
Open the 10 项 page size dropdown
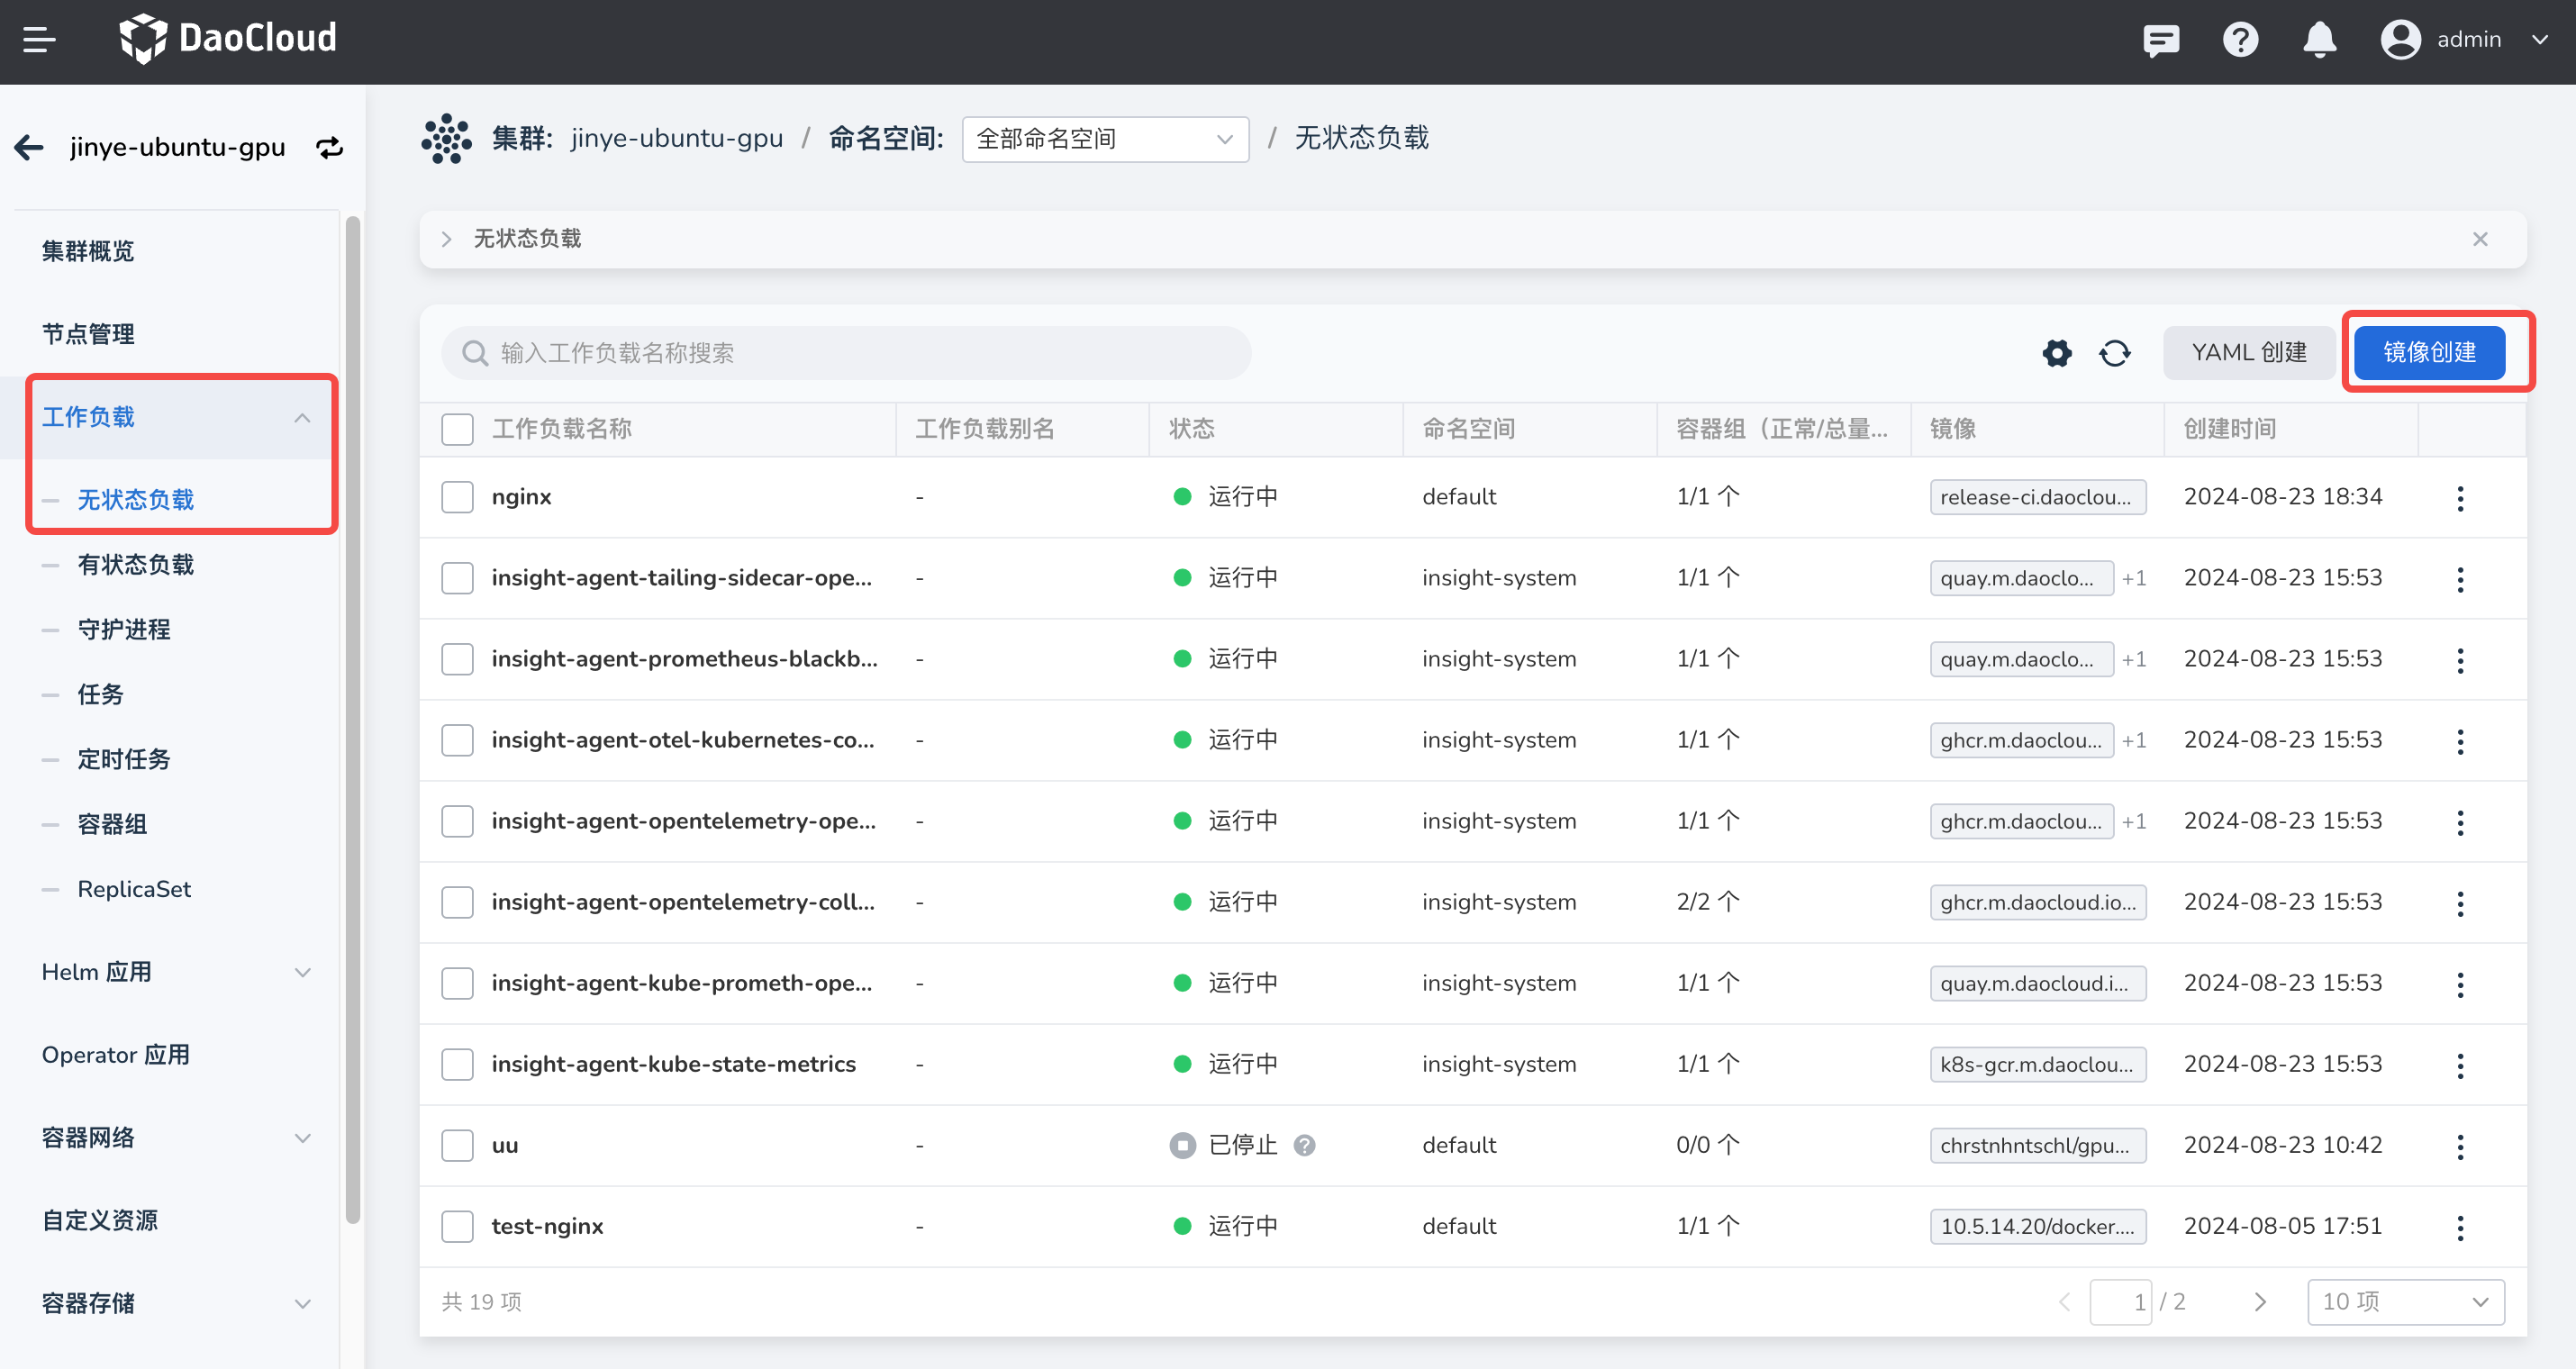pos(2404,1301)
